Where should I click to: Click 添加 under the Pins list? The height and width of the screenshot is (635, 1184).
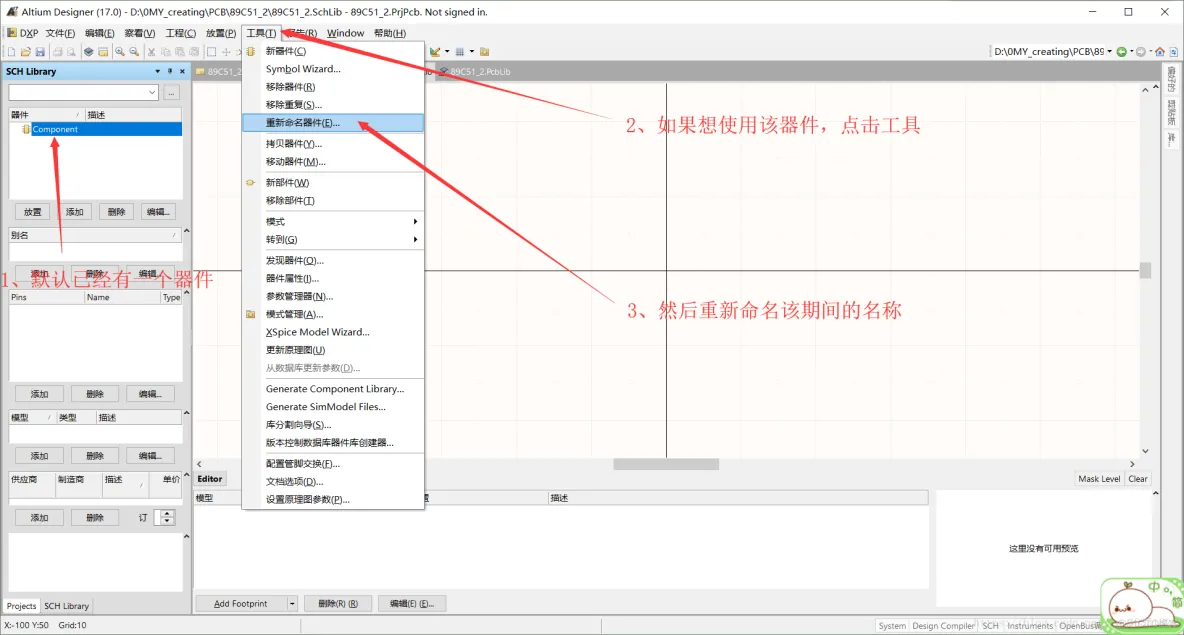[x=39, y=394]
